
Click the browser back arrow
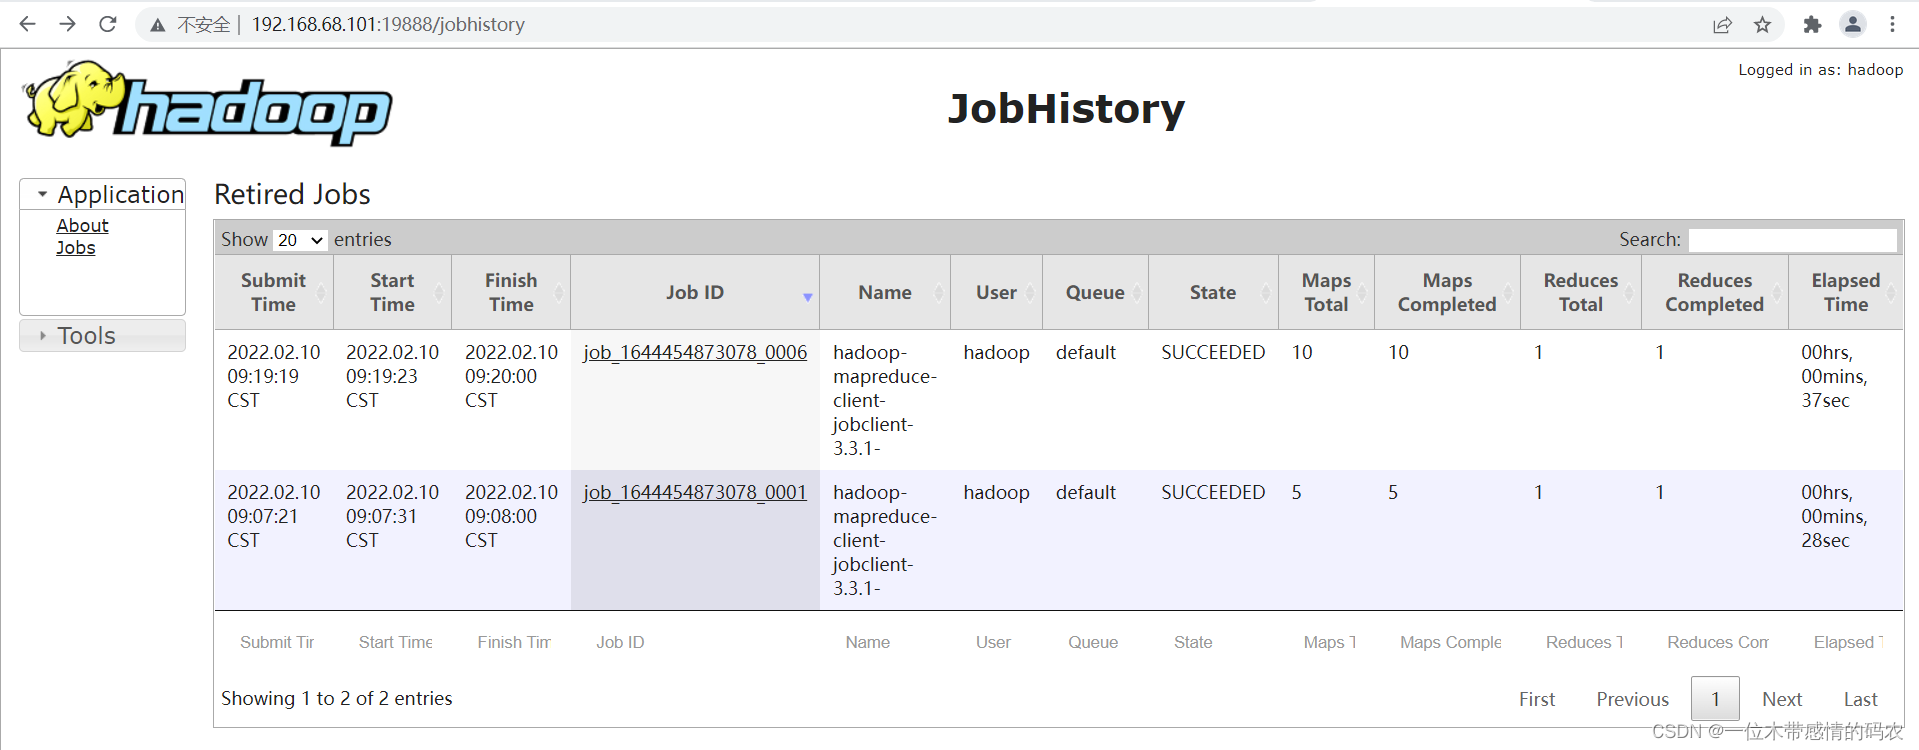point(27,24)
